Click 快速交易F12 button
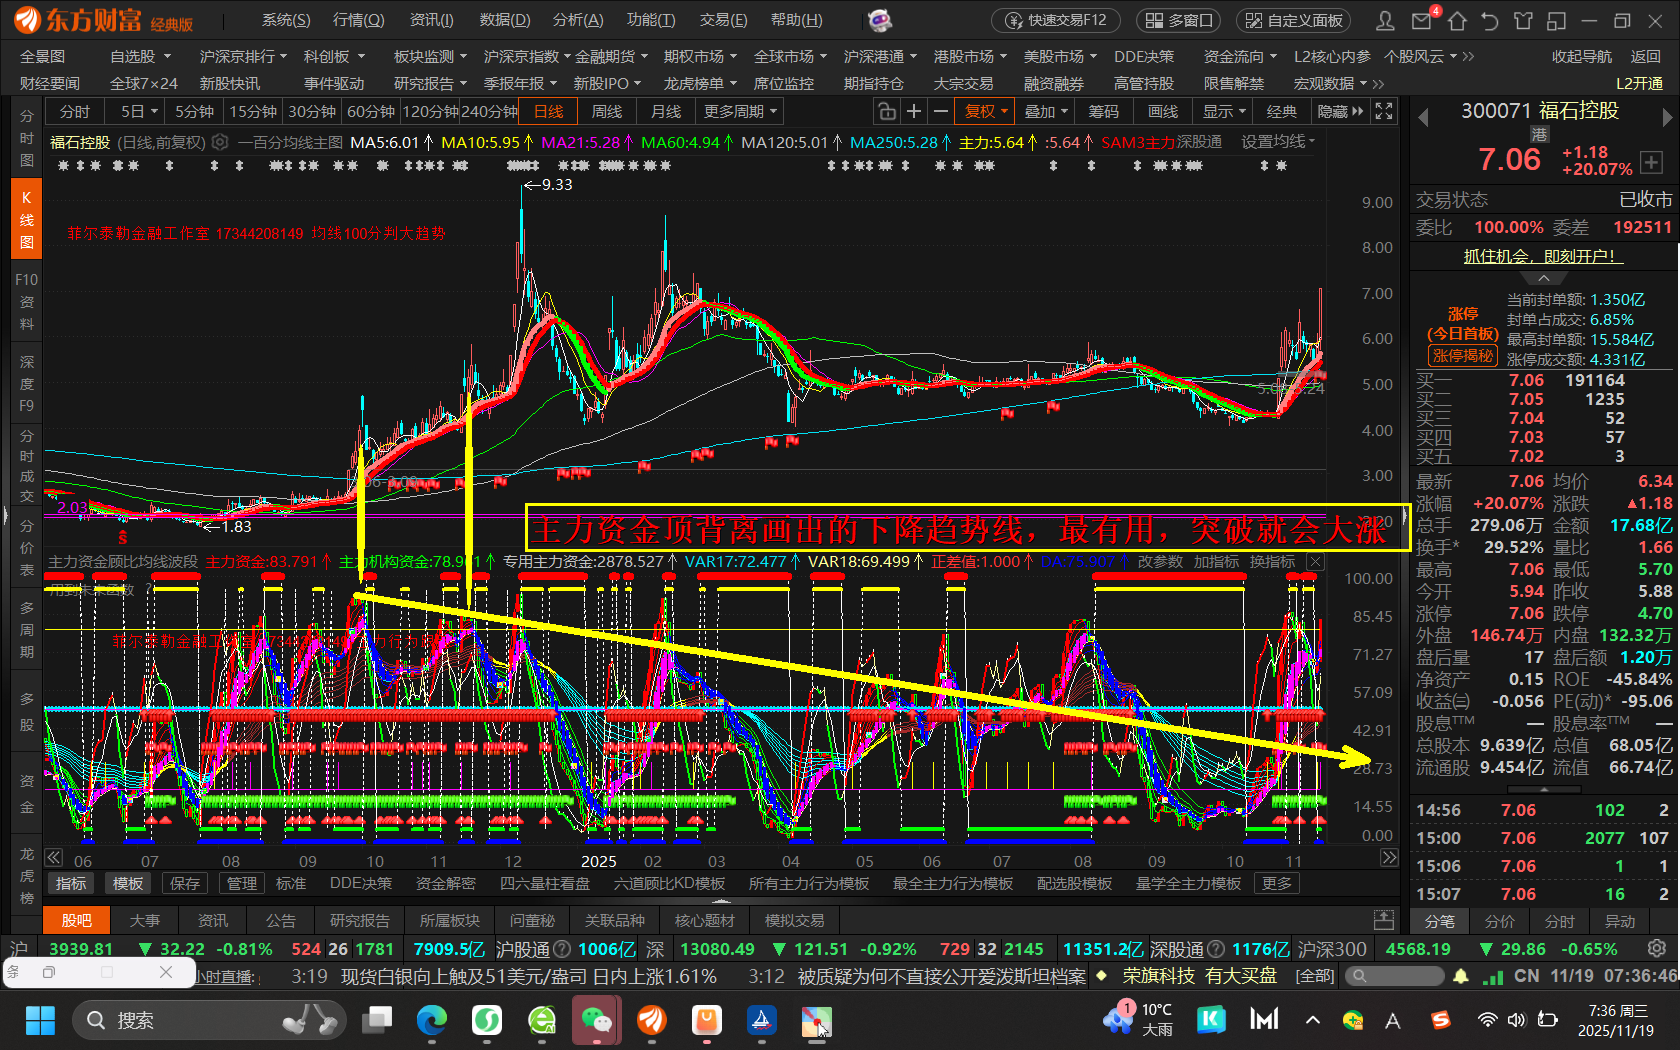1680x1050 pixels. [1056, 20]
